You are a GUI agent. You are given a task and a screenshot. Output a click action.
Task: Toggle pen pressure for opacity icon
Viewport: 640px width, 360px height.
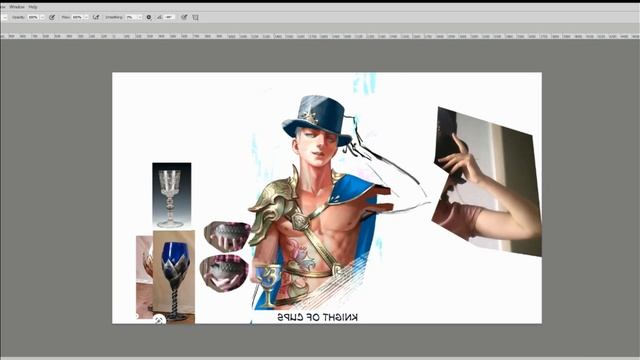point(52,17)
